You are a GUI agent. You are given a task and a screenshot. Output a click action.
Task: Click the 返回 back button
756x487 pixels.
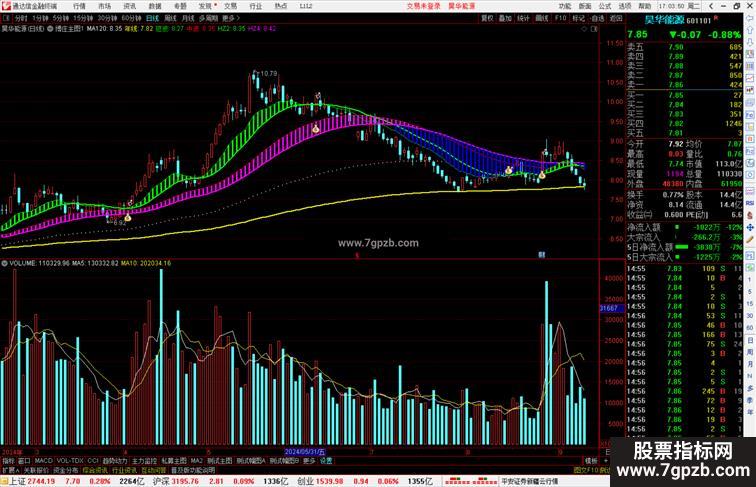point(616,18)
